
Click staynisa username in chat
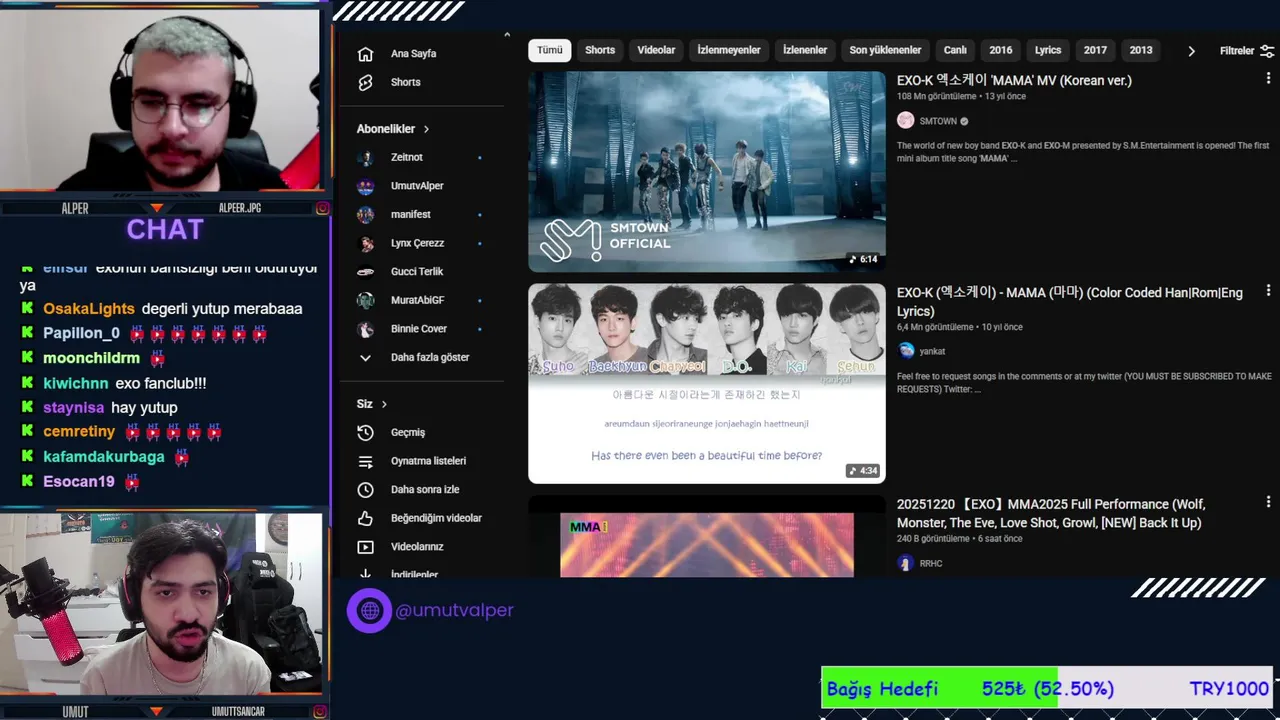tap(74, 408)
